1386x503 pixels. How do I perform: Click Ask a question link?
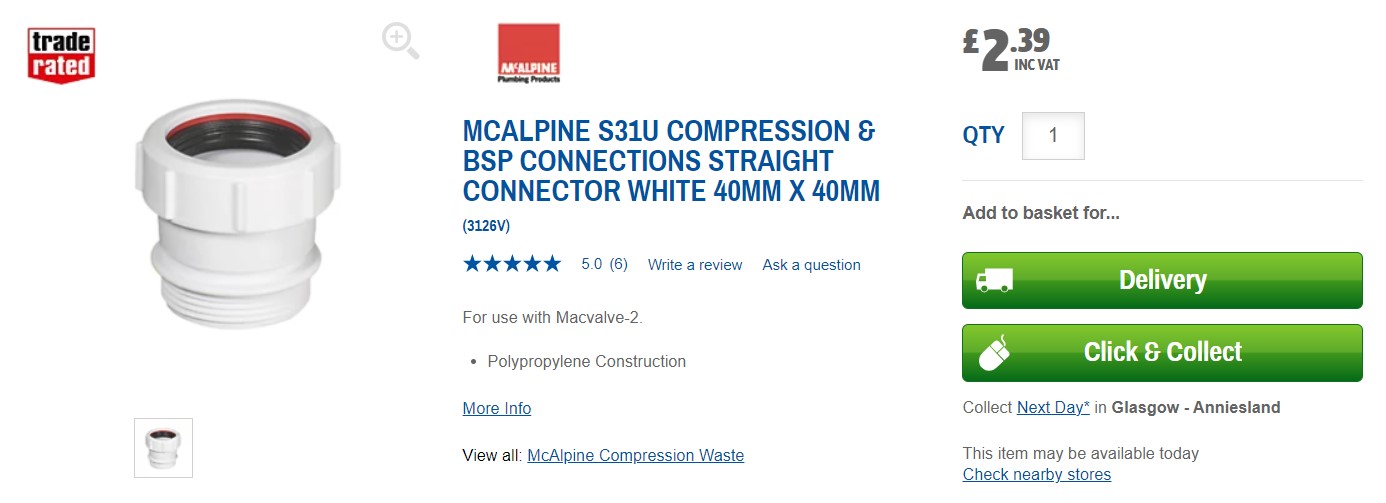pos(811,265)
